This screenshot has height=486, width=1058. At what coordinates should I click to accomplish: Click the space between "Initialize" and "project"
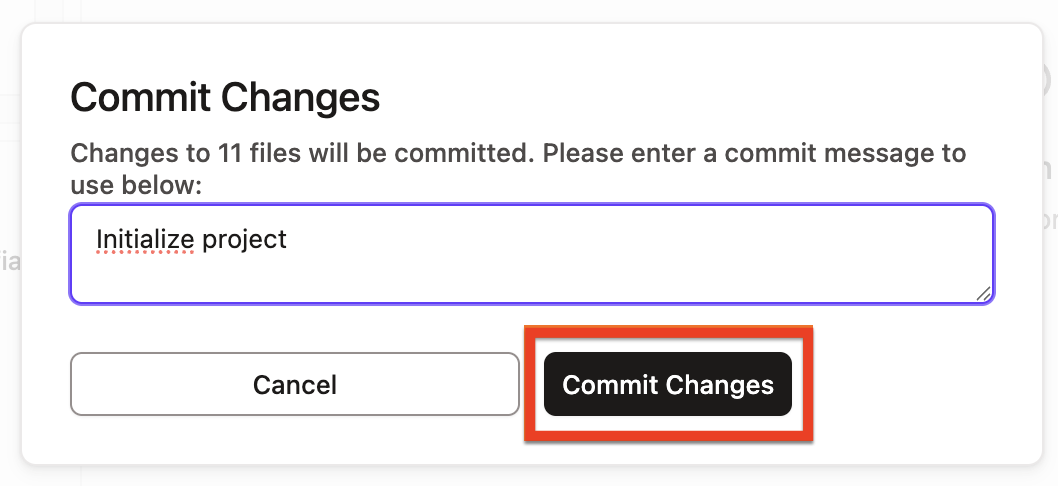coord(197,240)
